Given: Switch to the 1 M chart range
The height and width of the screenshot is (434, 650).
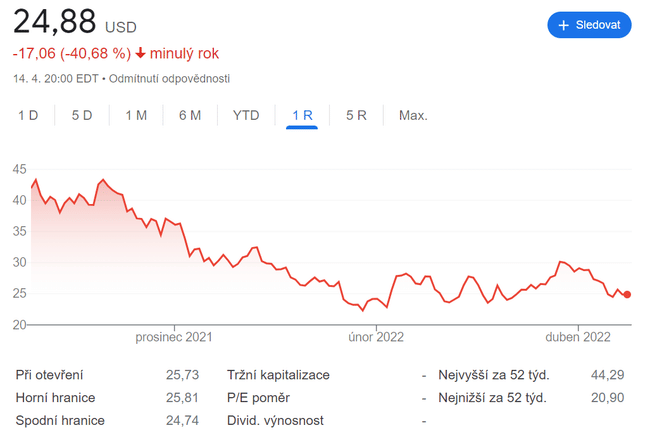Looking at the screenshot, I should point(136,115).
